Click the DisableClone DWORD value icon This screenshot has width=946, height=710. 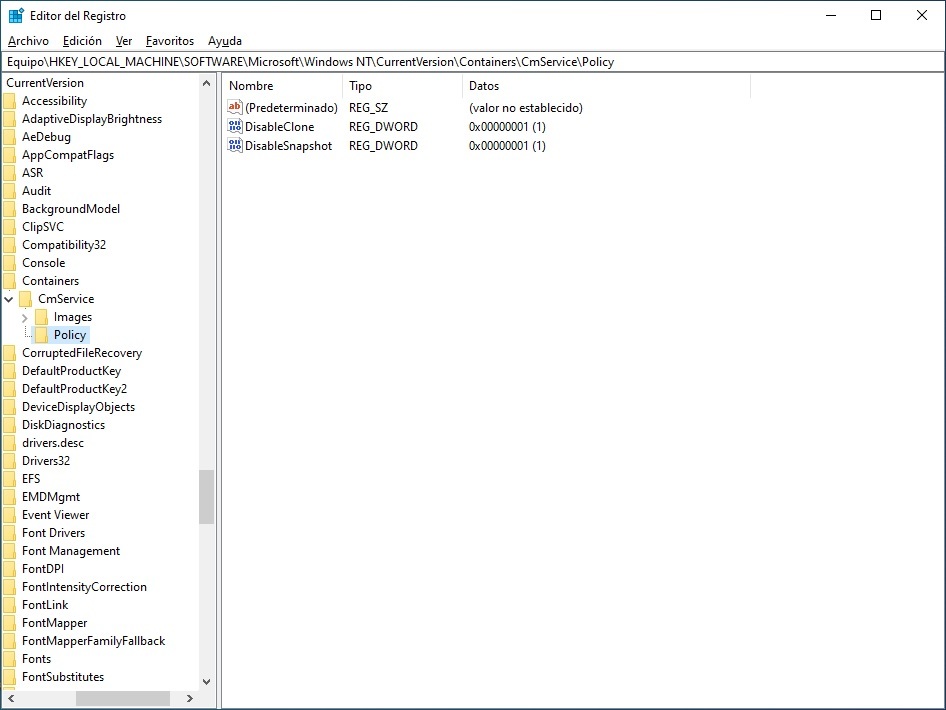235,127
